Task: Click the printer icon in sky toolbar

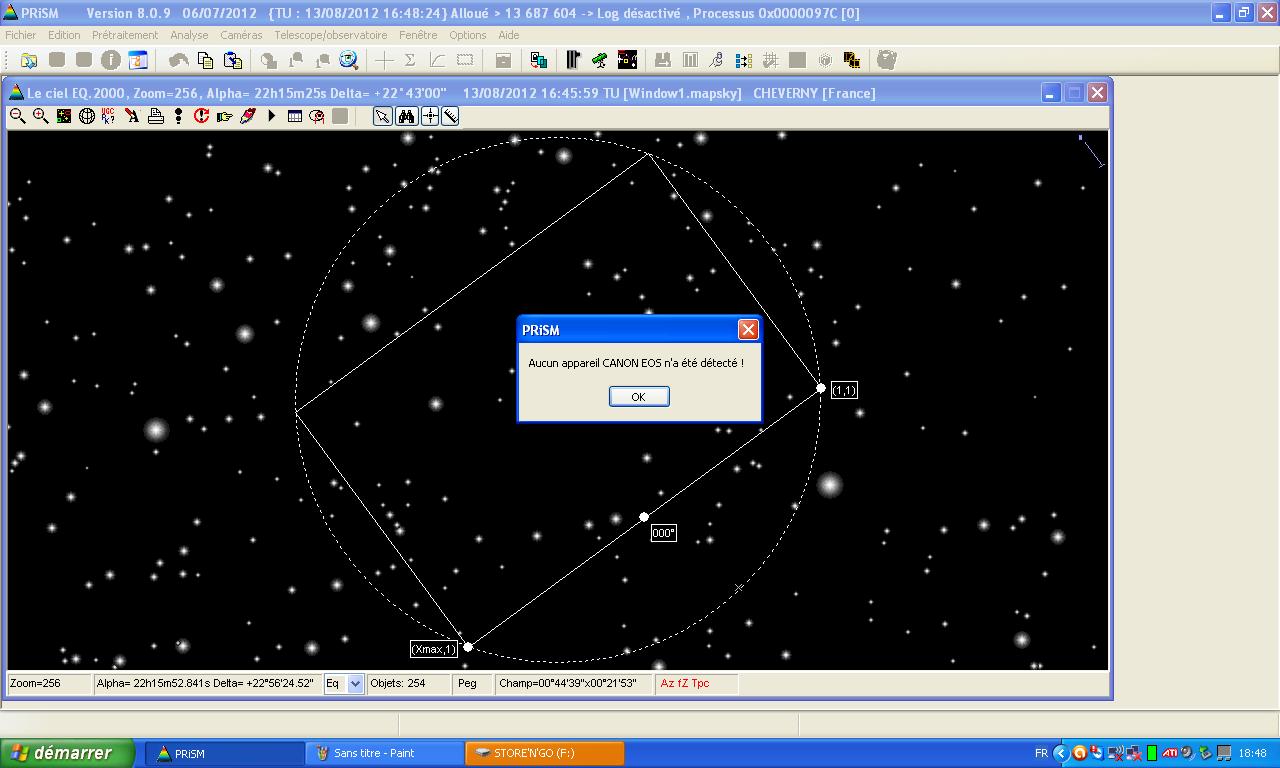Action: (156, 116)
